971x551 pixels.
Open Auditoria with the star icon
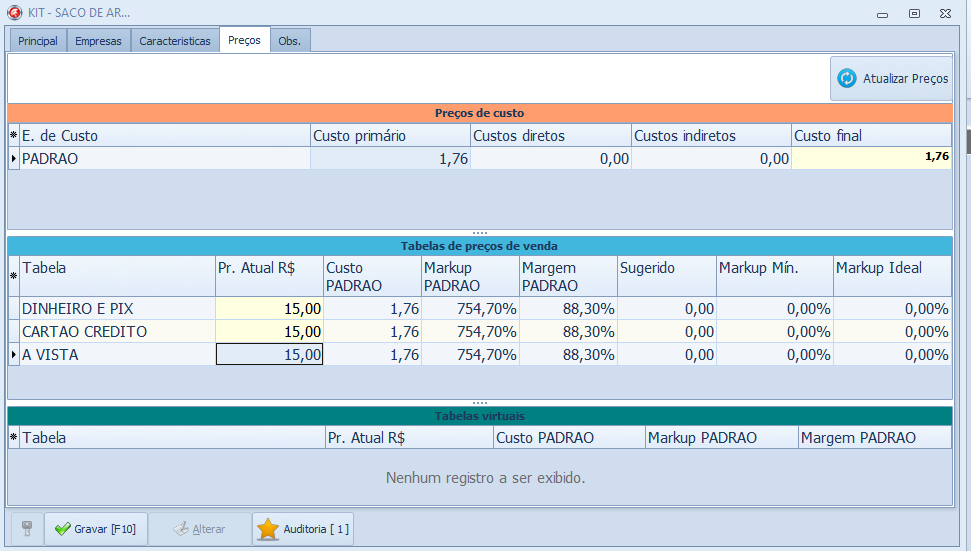pyautogui.click(x=303, y=529)
